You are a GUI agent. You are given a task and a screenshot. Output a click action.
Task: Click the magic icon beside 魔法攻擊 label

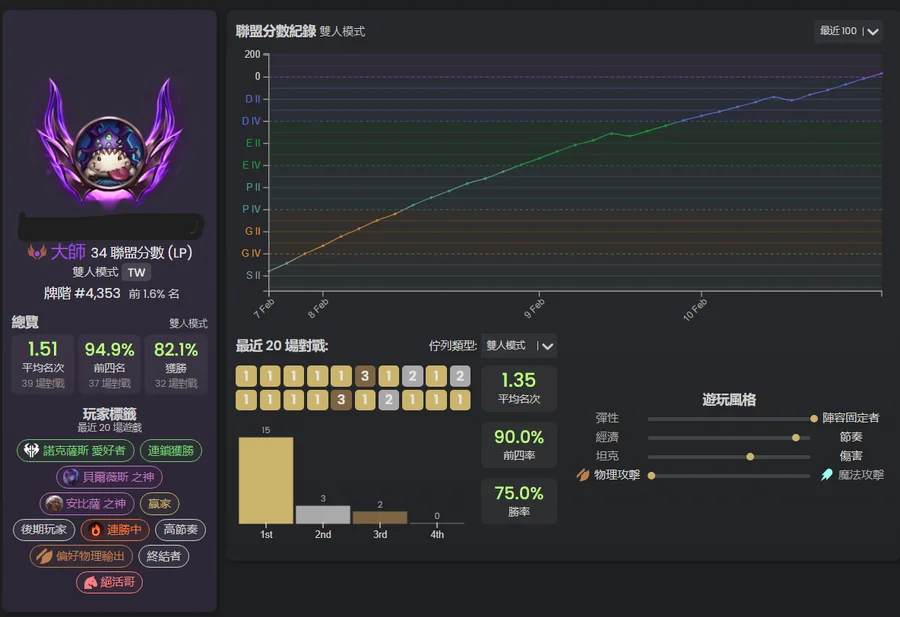pos(827,475)
